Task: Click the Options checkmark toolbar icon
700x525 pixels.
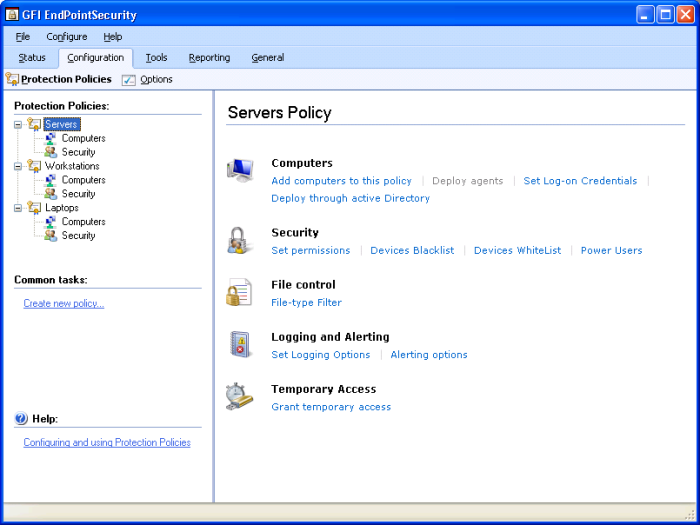Action: 129,79
